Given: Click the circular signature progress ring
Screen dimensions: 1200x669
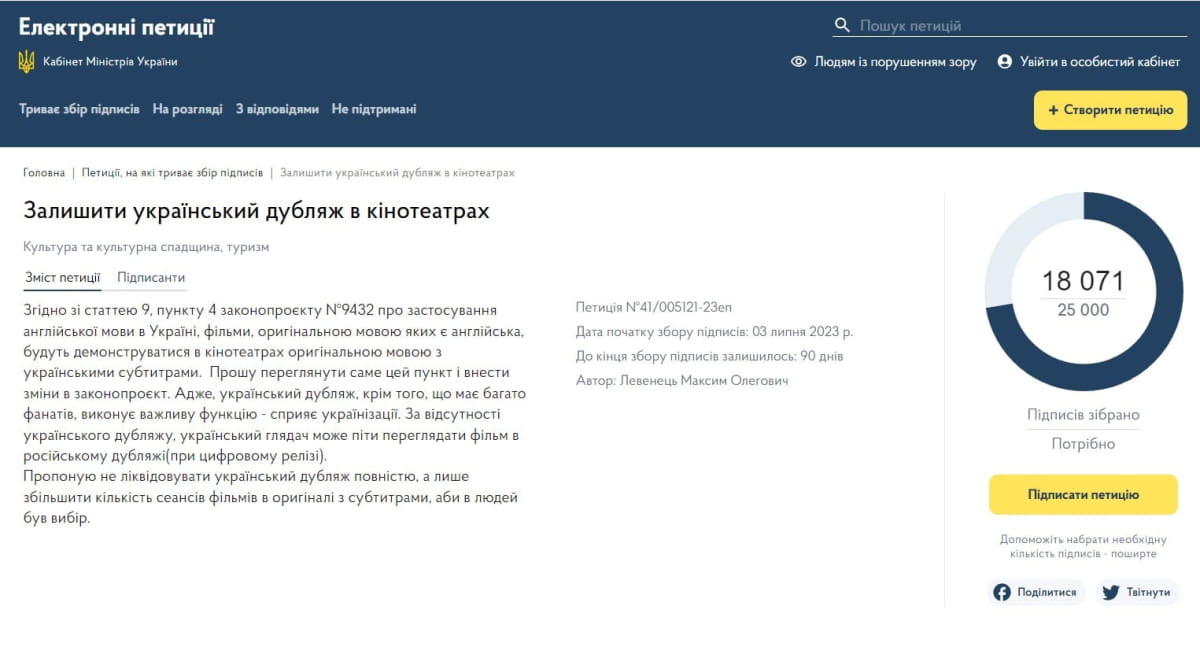Looking at the screenshot, I should pos(1083,292).
